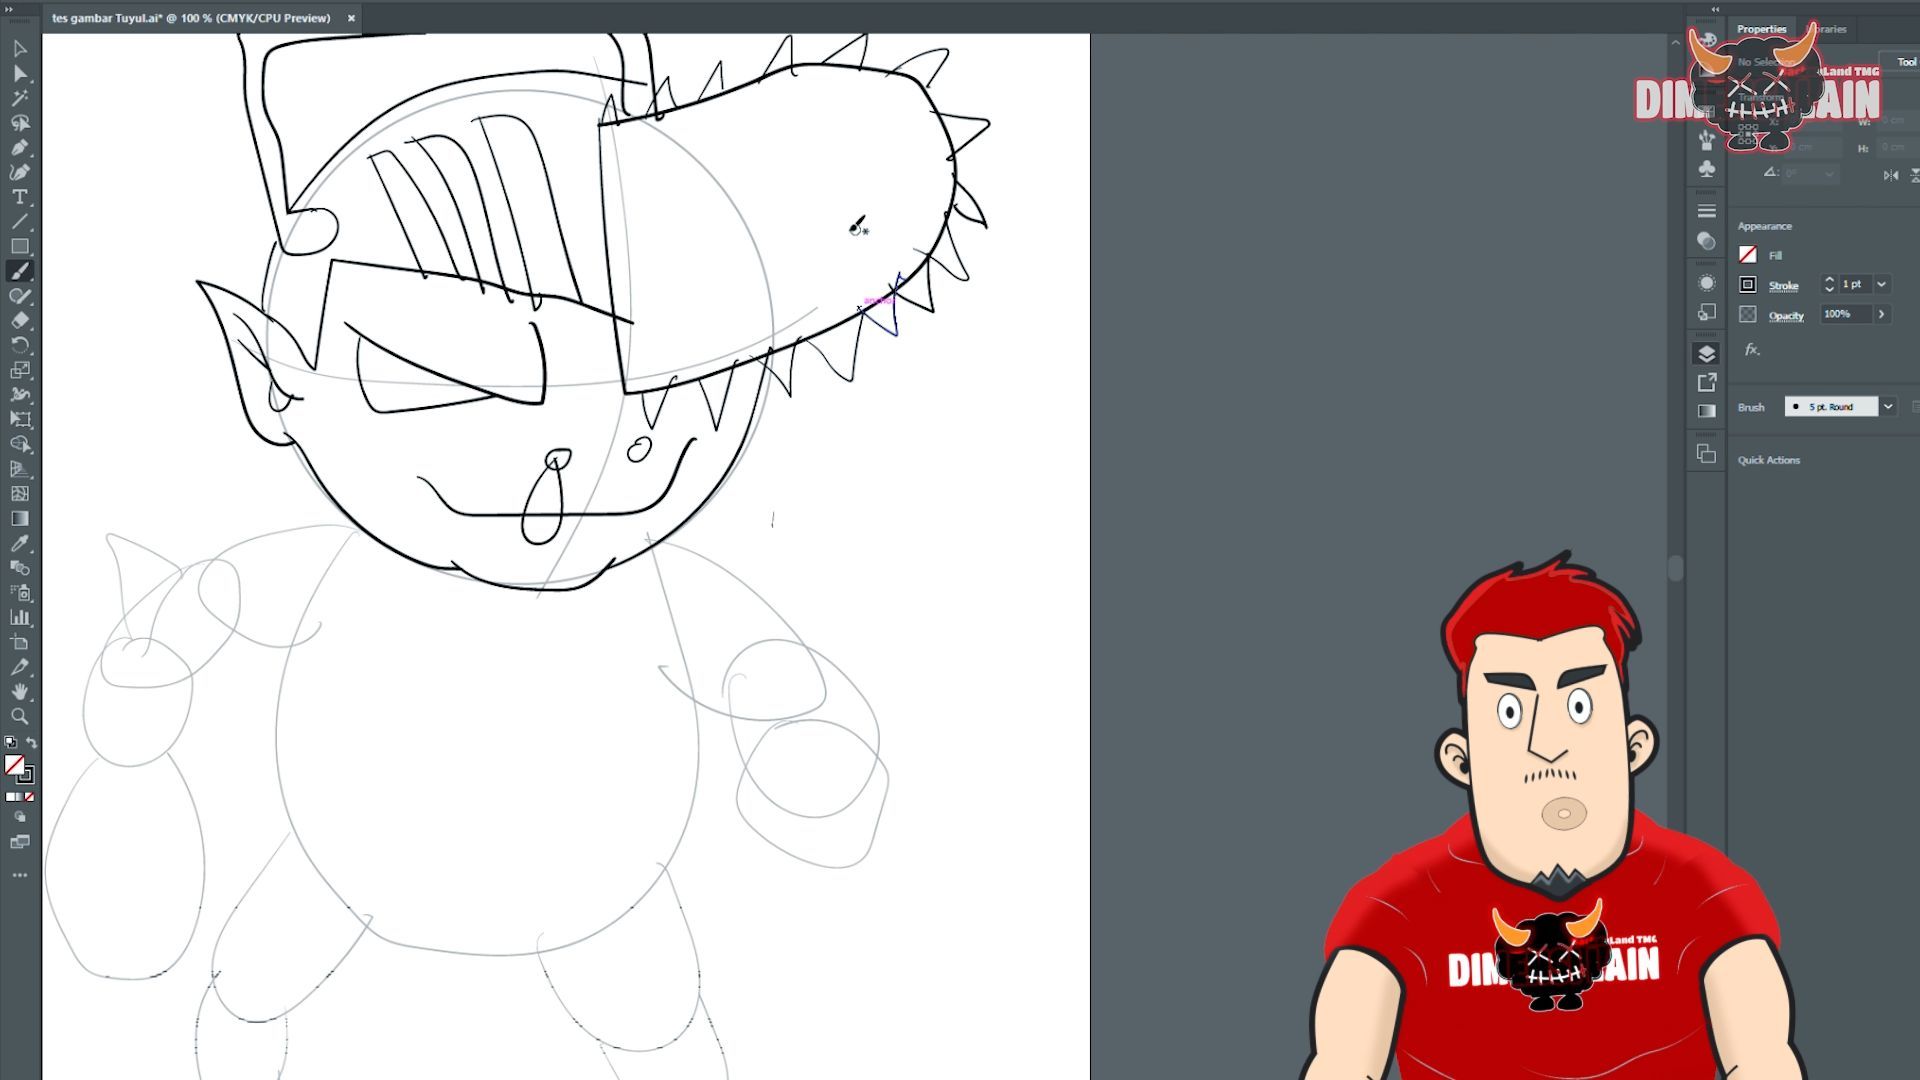Click the Stroke swatch in Appearance

click(x=1748, y=285)
